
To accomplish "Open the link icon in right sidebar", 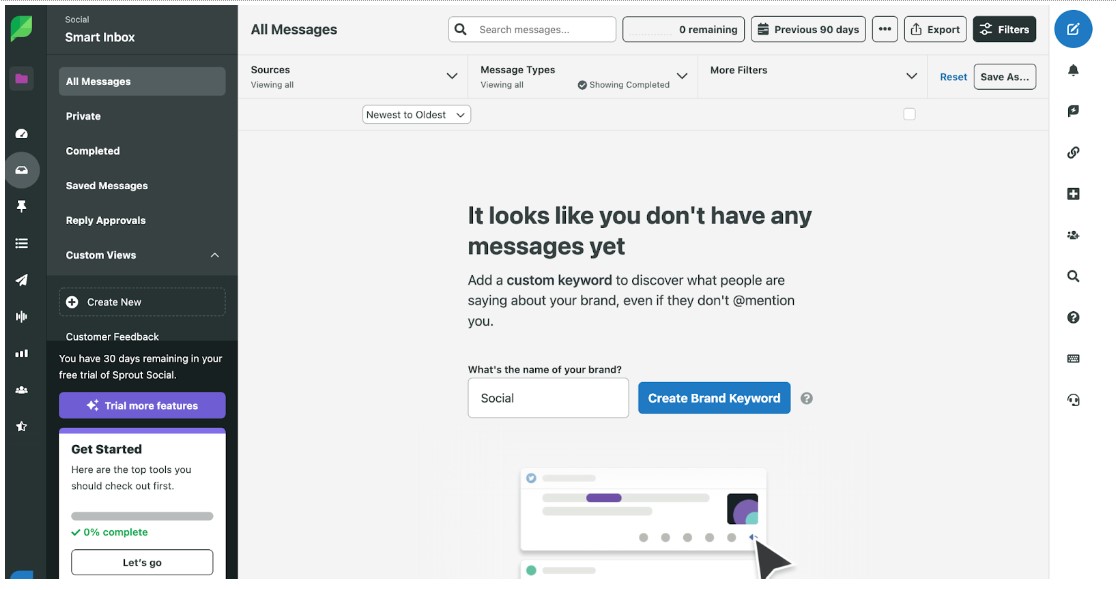I will point(1073,153).
